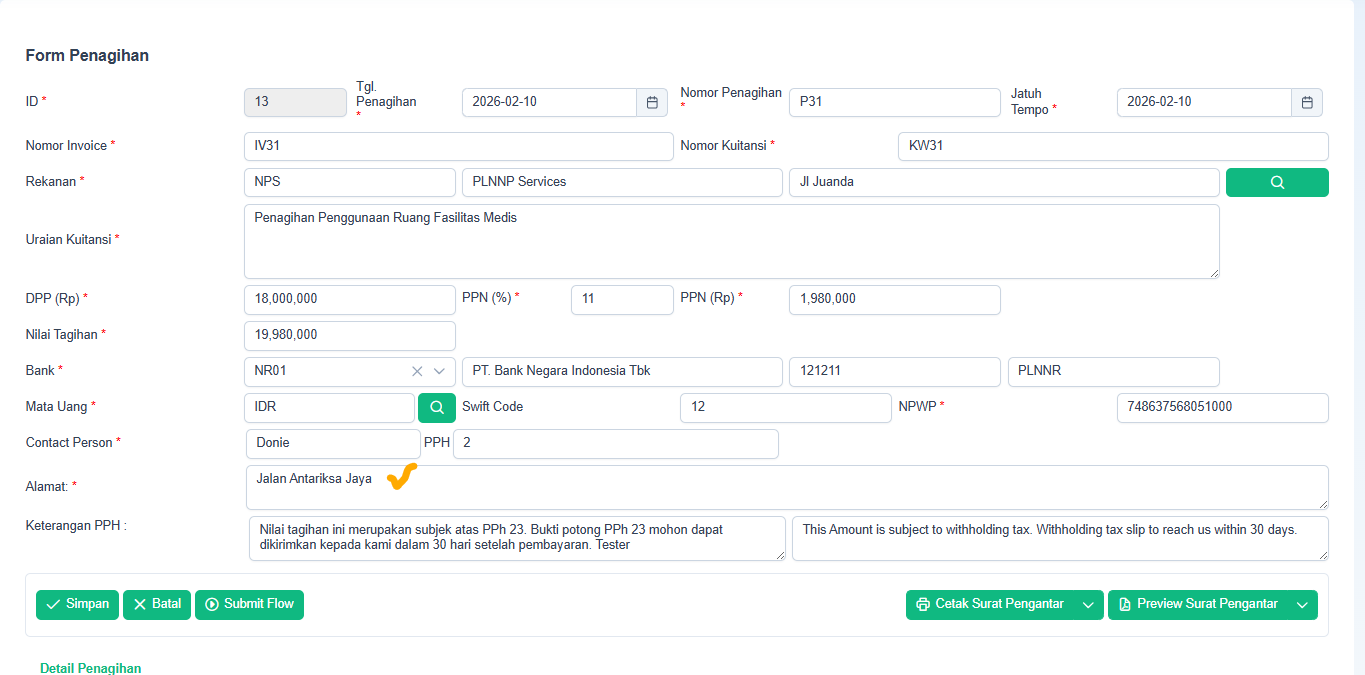Start the Submit Flow action
This screenshot has width=1365, height=675.
(249, 605)
